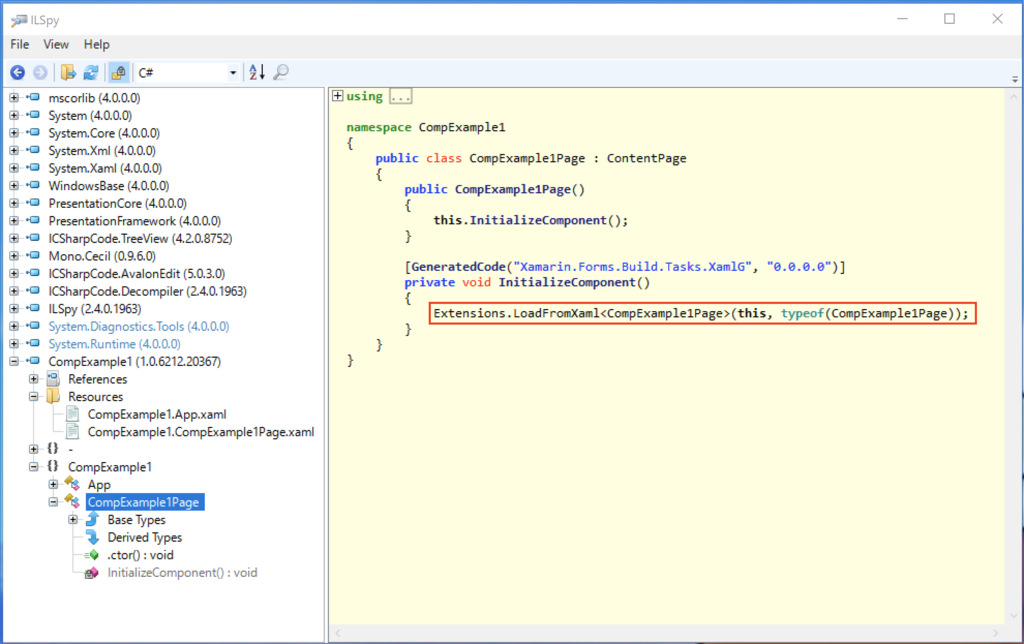Collapse the CompExample1 namespace node
The image size is (1024, 644).
tap(33, 467)
